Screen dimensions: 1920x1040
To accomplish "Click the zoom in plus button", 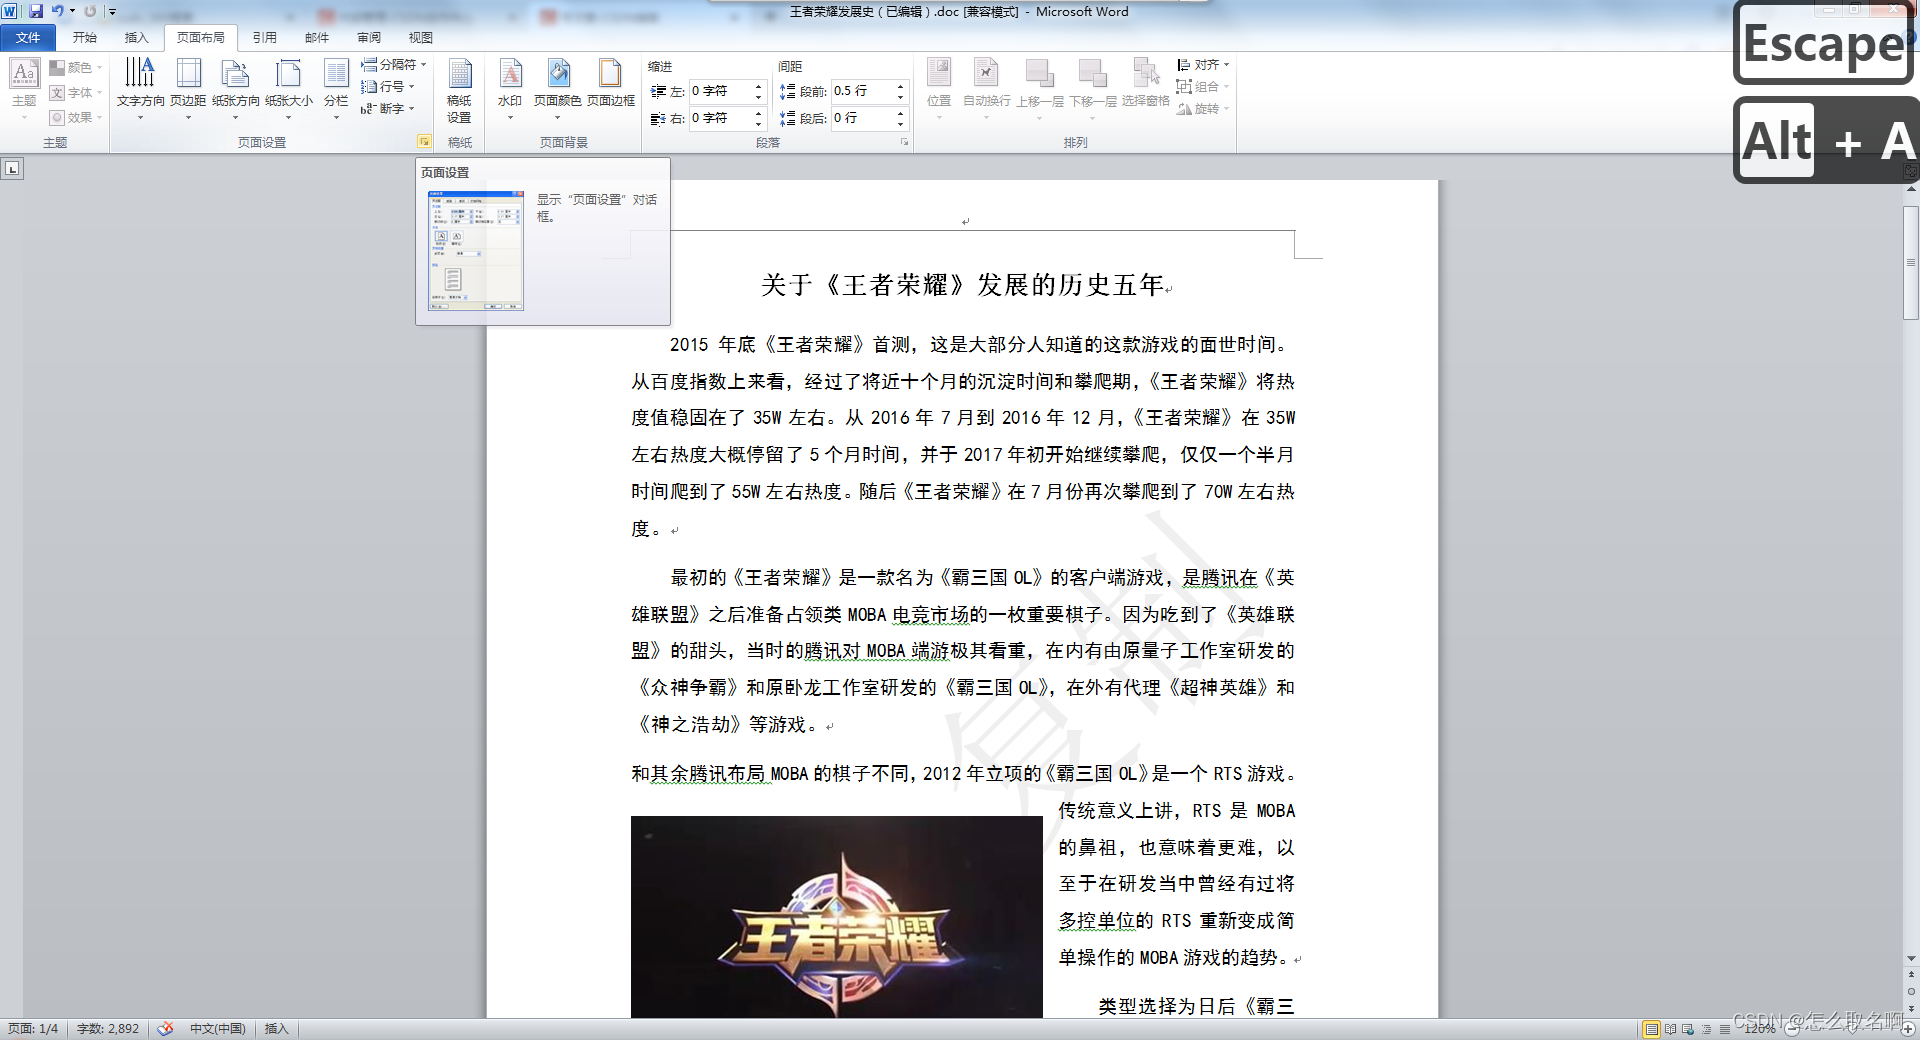I will pyautogui.click(x=1909, y=1029).
